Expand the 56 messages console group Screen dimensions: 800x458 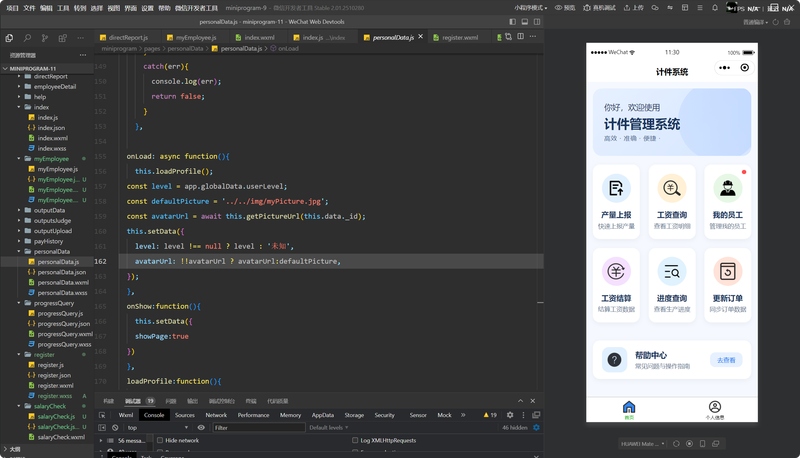(101, 441)
